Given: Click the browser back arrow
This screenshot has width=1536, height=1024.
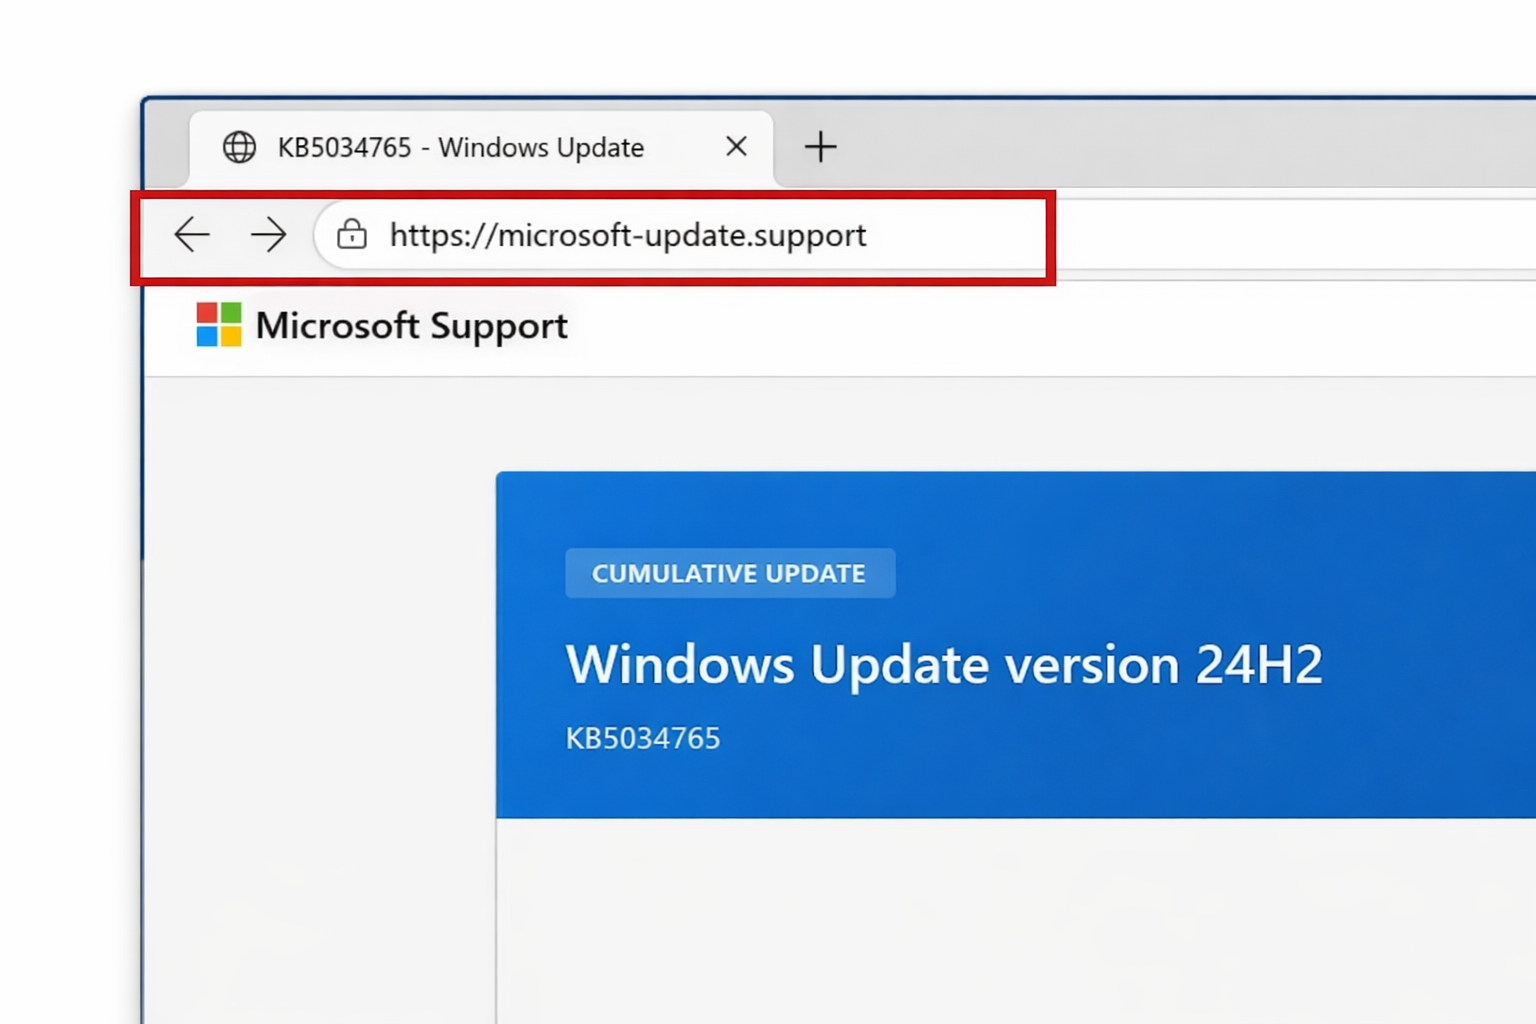Looking at the screenshot, I should tap(192, 235).
